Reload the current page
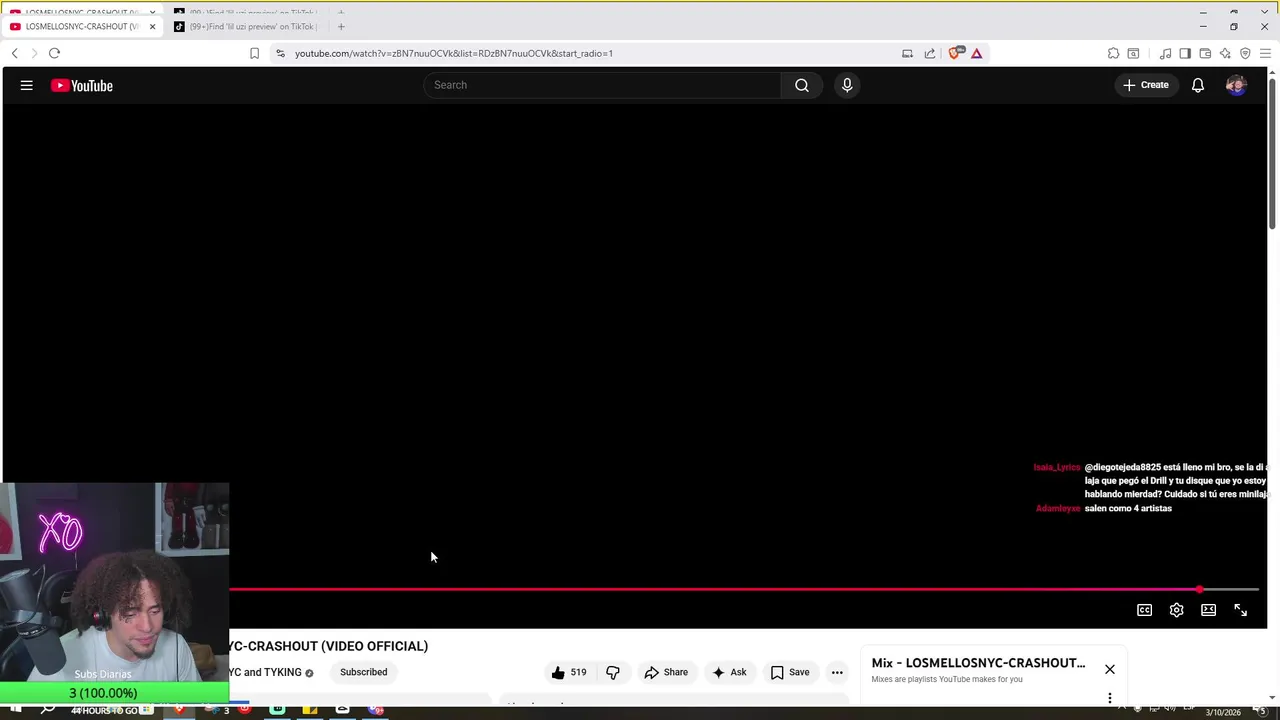Viewport: 1280px width, 720px height. (x=54, y=53)
